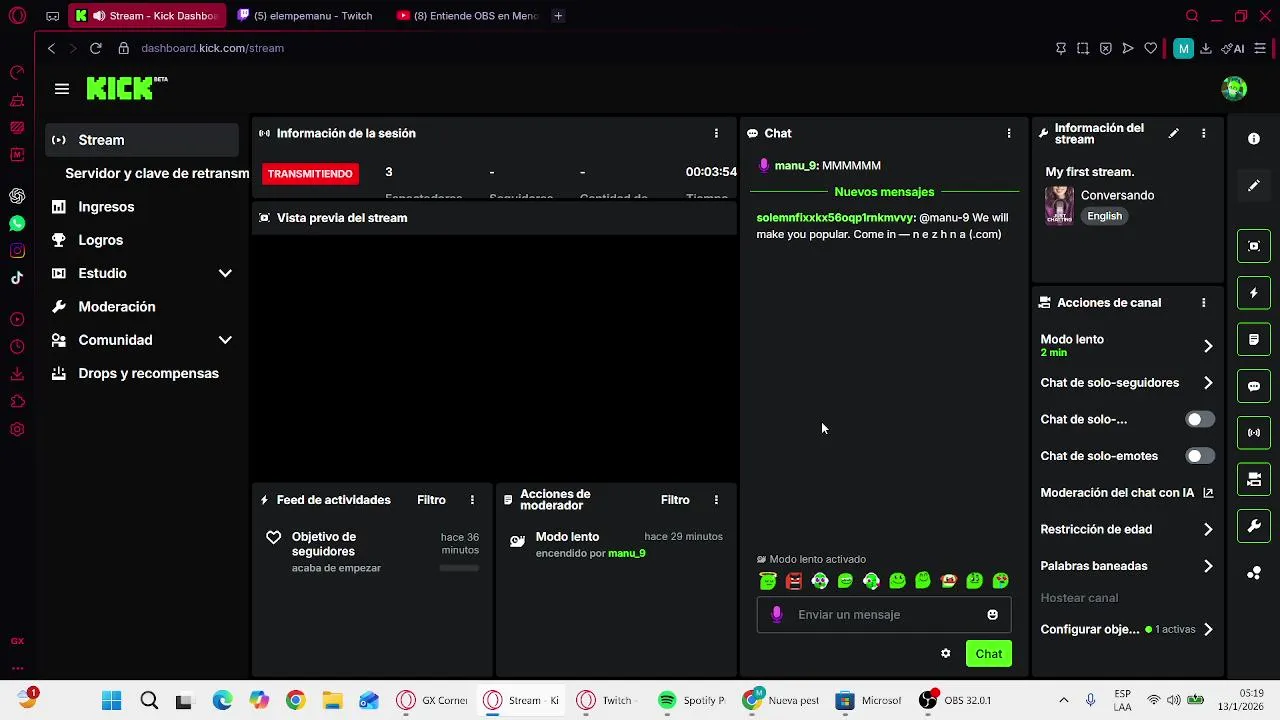Filter the Feed de actividades

[431, 500]
